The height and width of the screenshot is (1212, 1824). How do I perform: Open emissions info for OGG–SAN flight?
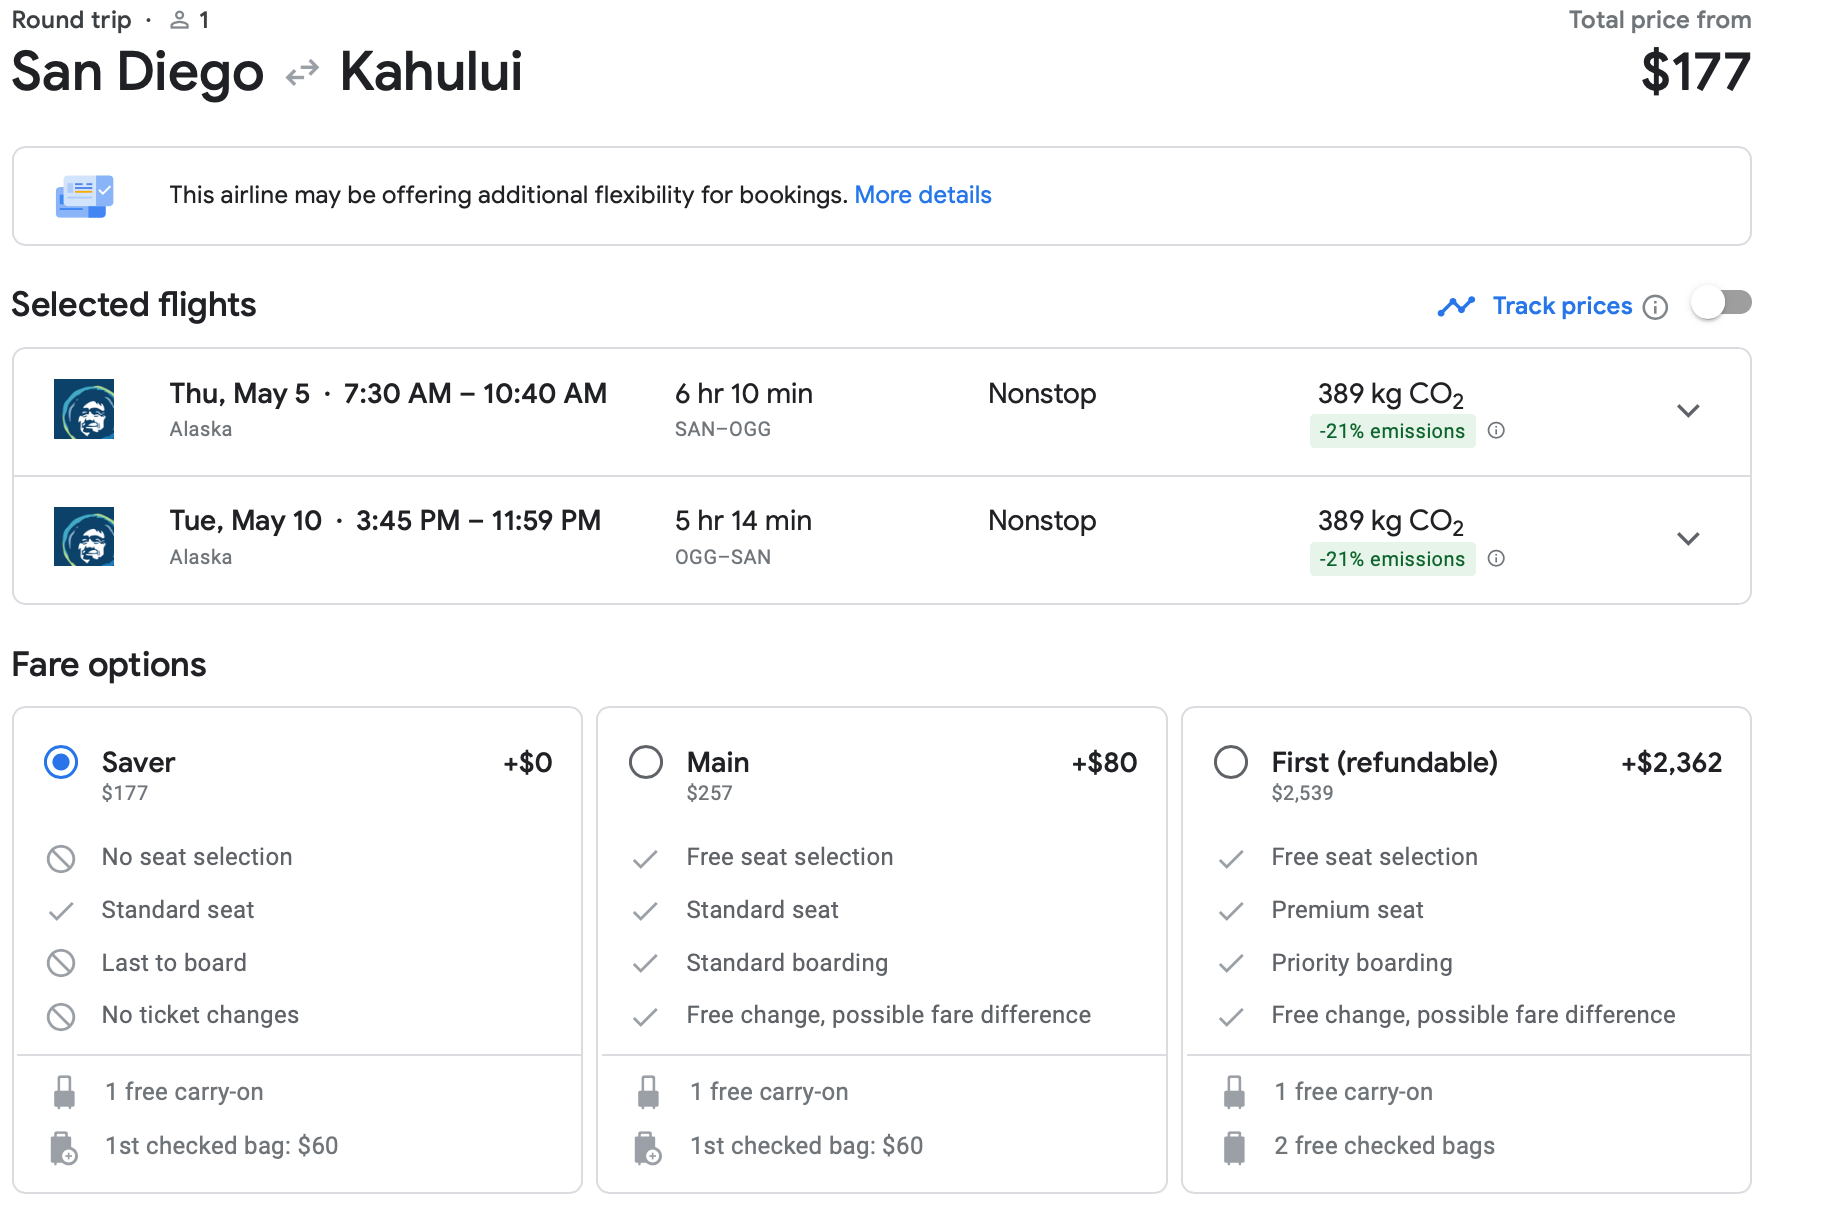pos(1496,559)
